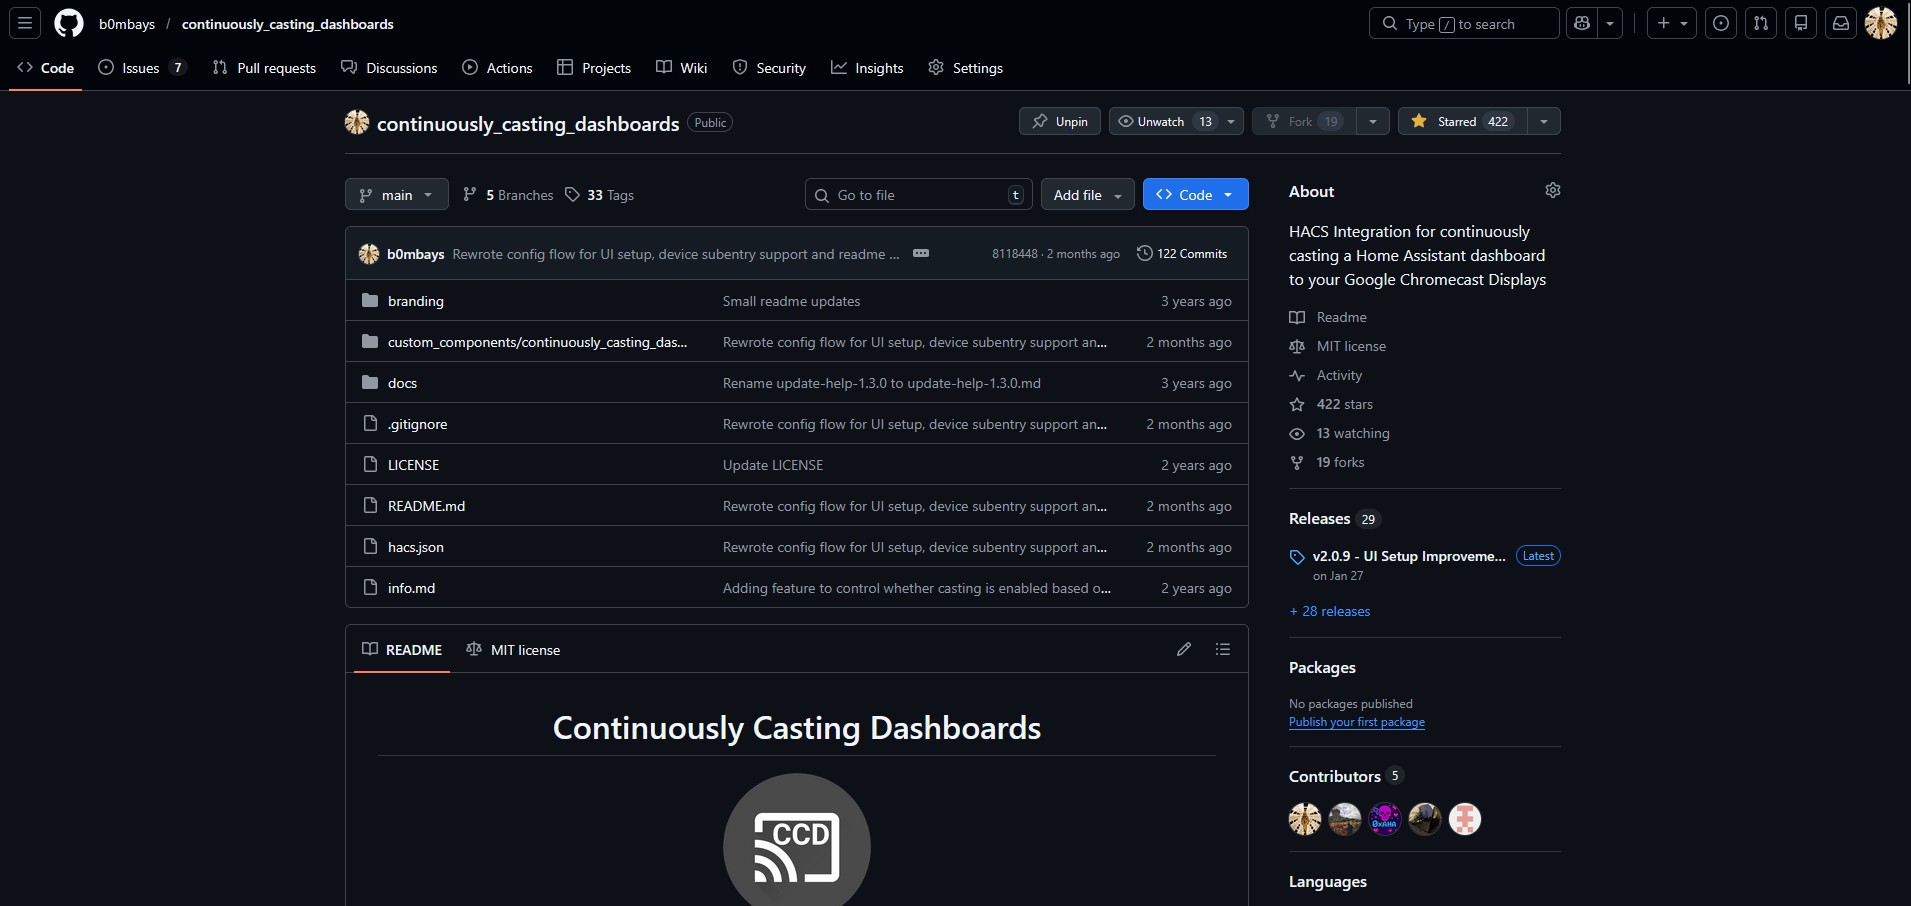Expand the main branch selector
The width and height of the screenshot is (1911, 906).
(x=396, y=194)
